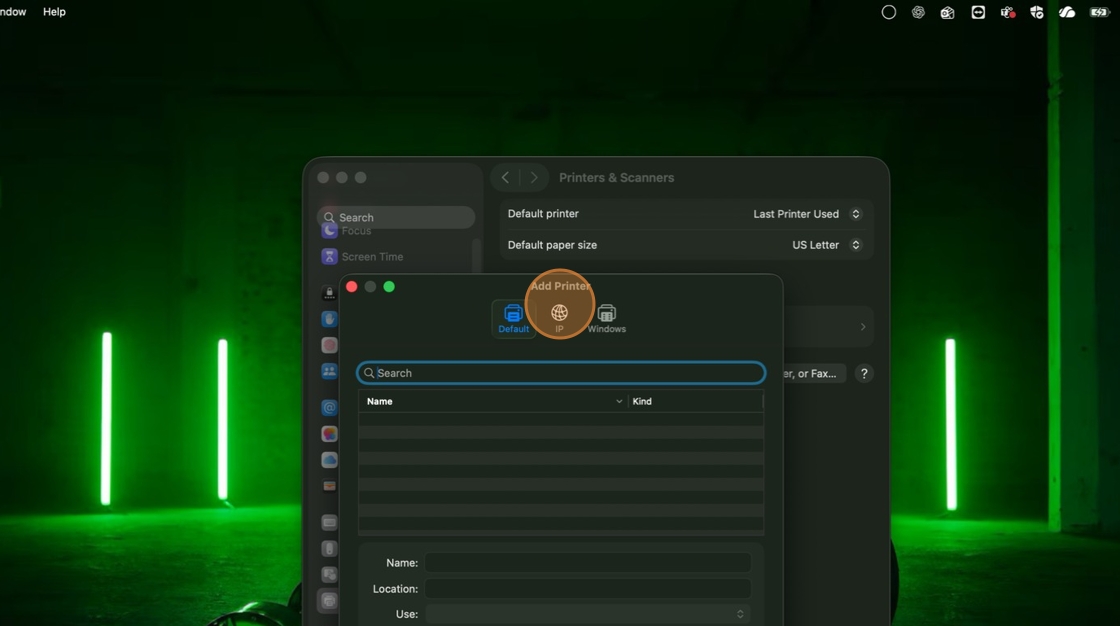Open Privacy & Security hand icon

pos(329,319)
